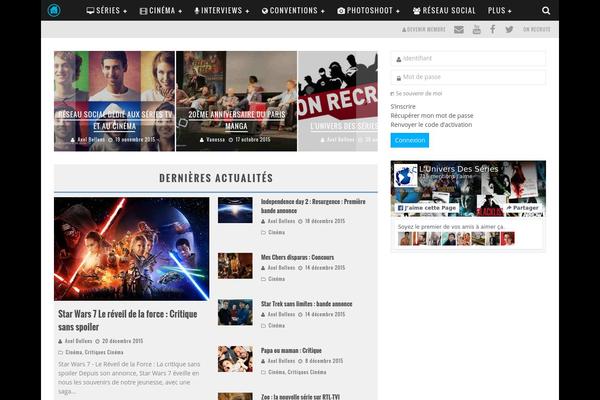Focus the Mot de passe field
Viewport: 600px width, 400px height.
pyautogui.click(x=468, y=77)
